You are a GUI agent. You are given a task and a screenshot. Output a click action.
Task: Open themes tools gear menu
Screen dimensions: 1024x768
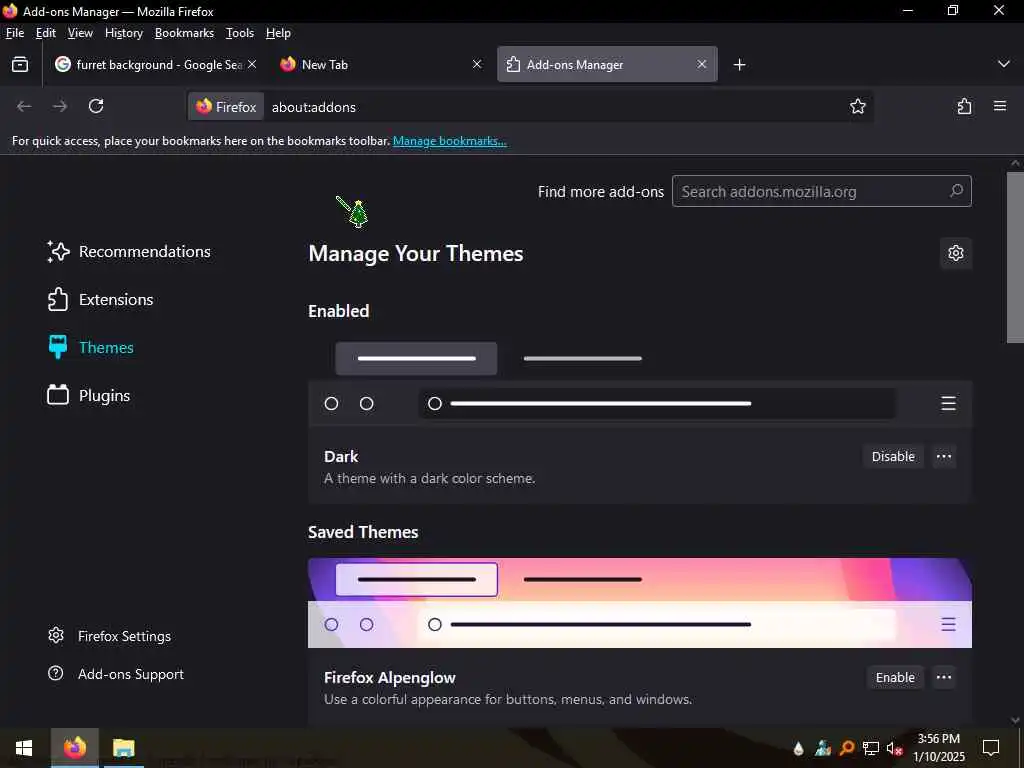point(955,253)
